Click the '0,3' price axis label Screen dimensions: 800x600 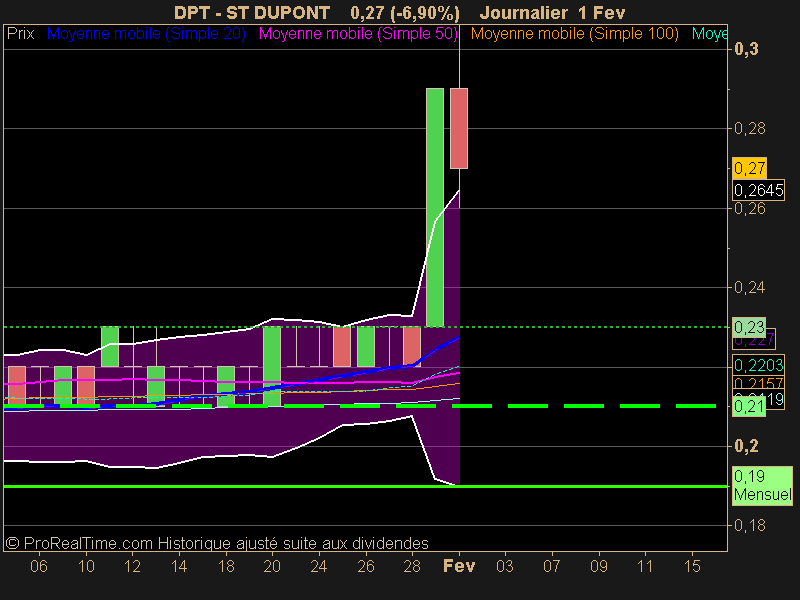(746, 49)
